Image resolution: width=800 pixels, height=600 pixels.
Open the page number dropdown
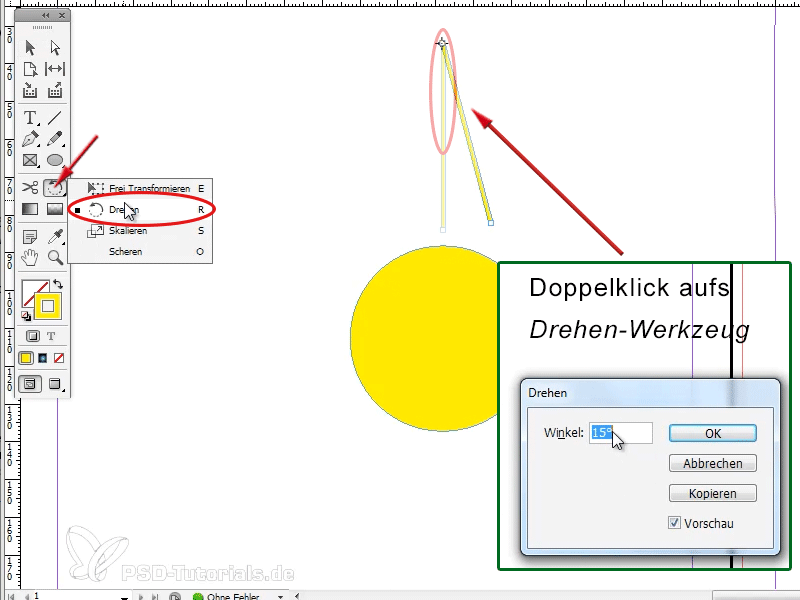point(124,596)
